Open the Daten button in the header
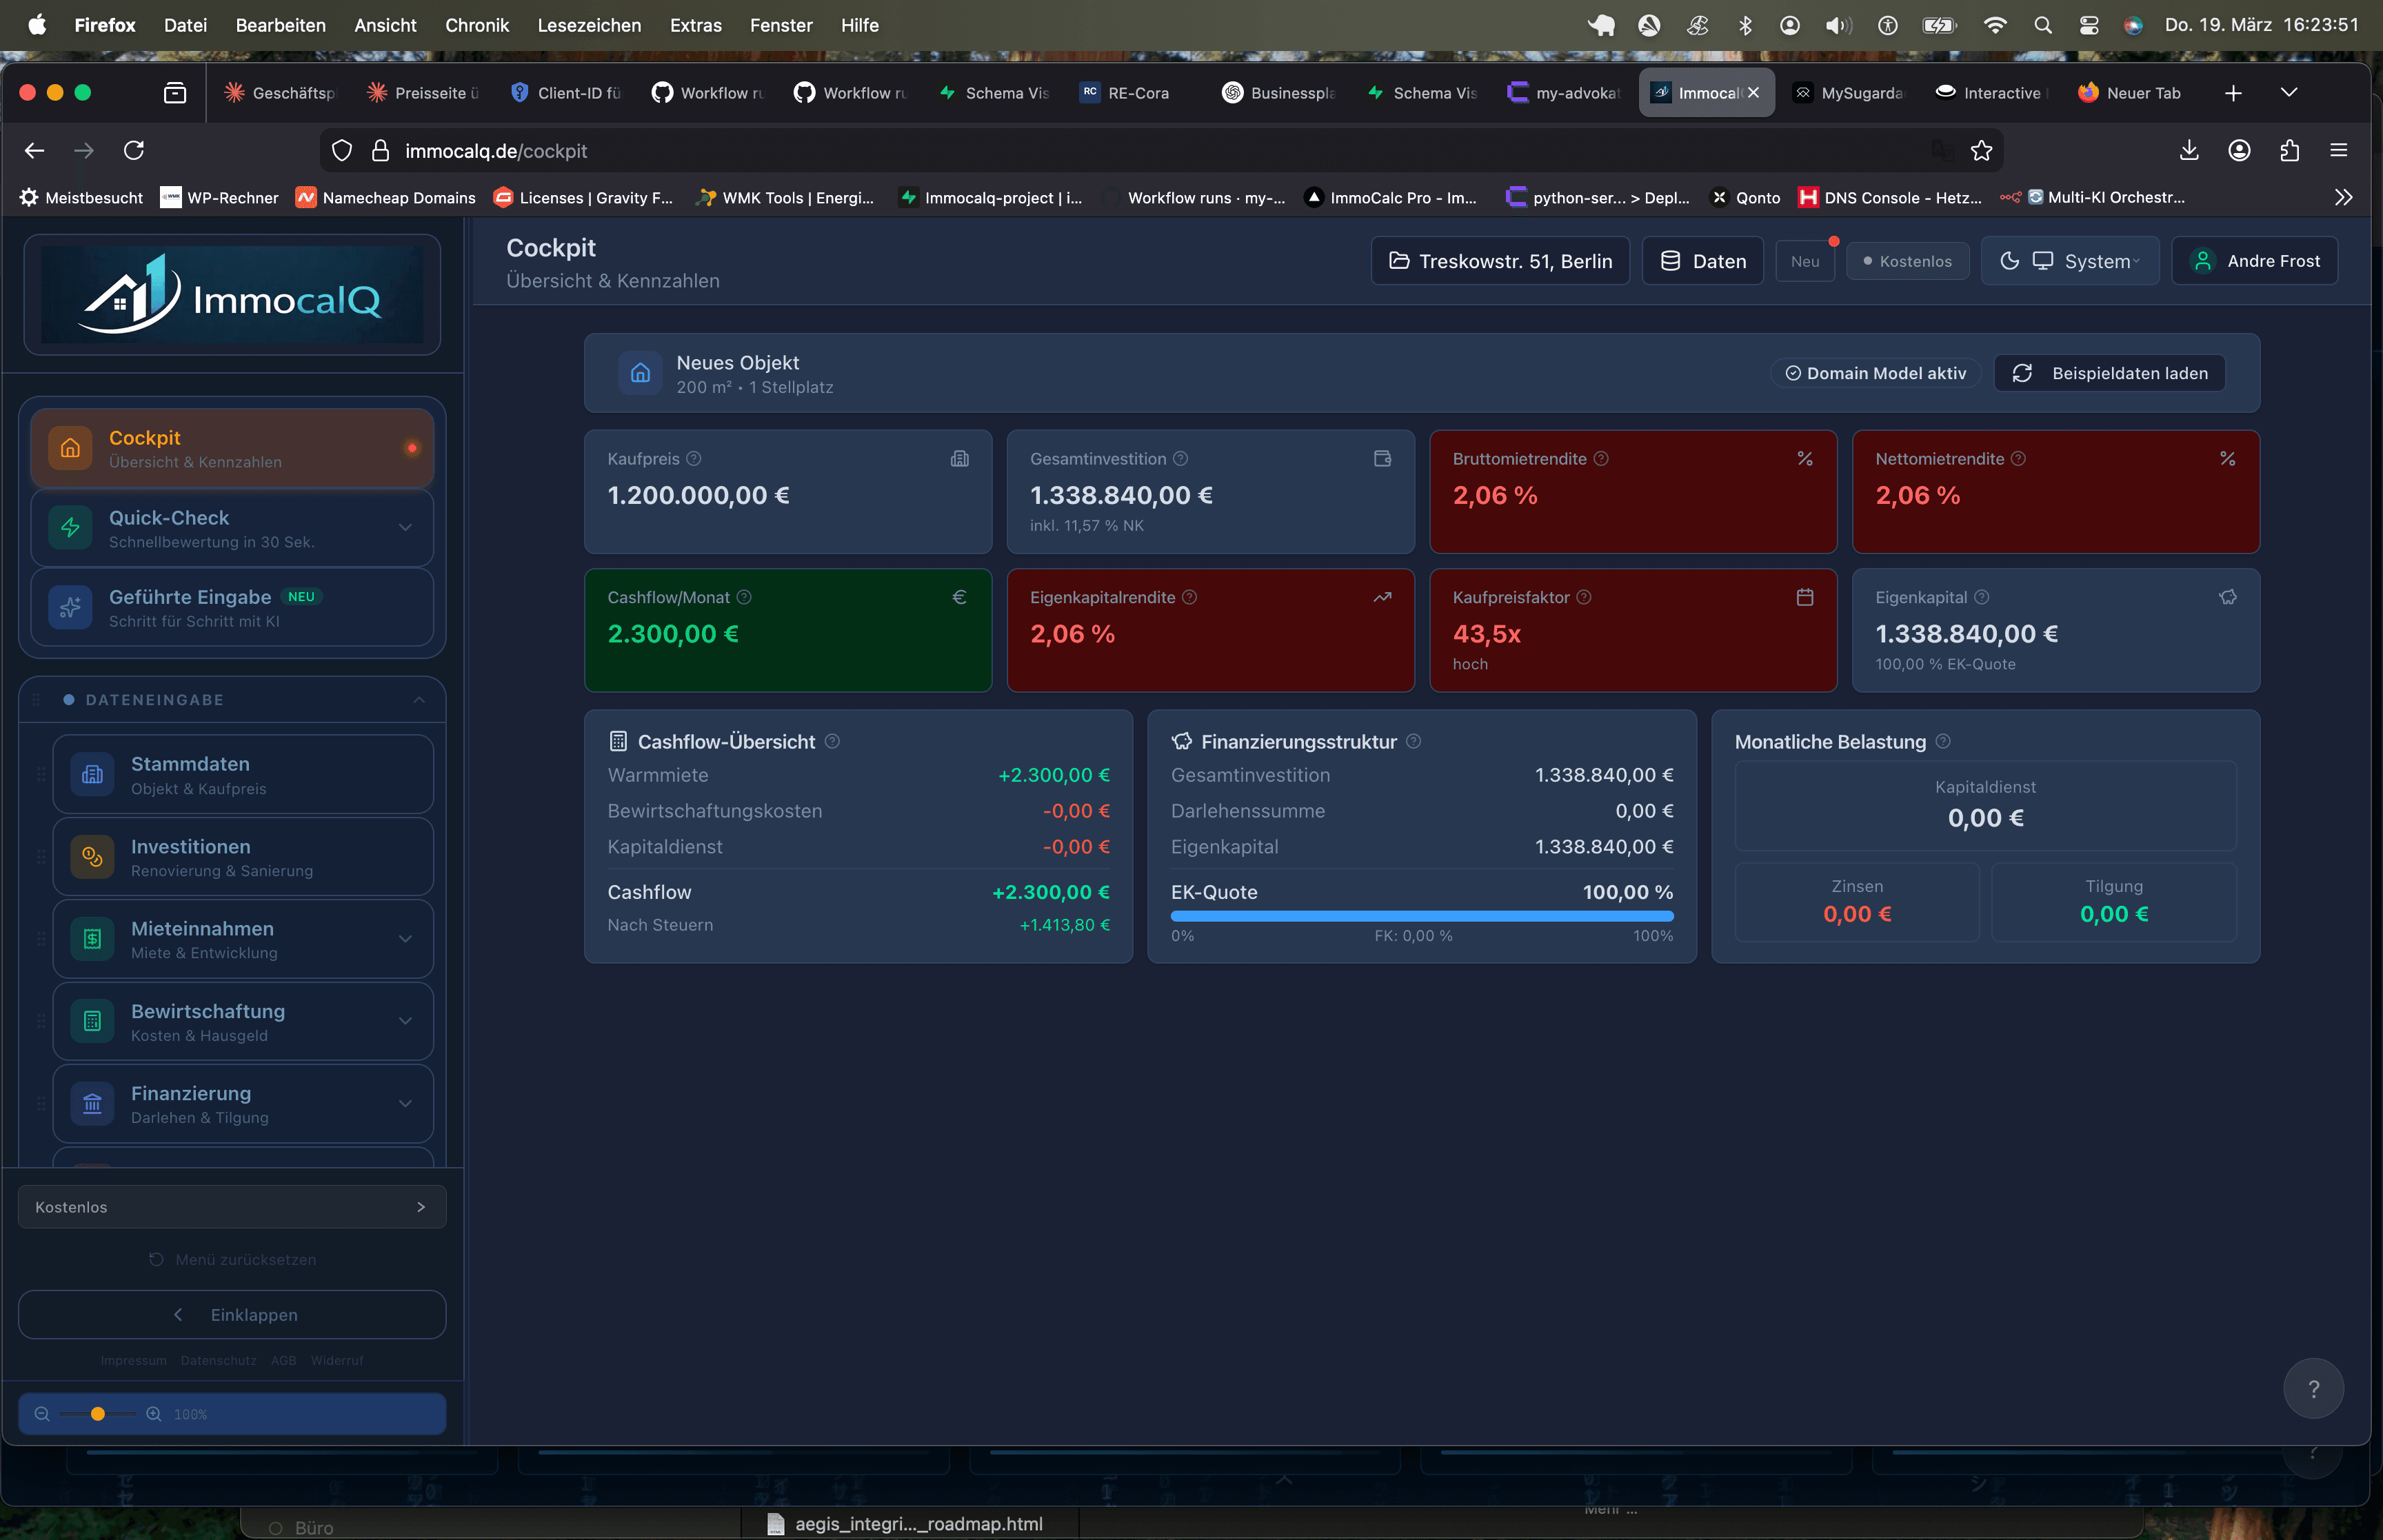This screenshot has height=1540, width=2383. click(1702, 261)
